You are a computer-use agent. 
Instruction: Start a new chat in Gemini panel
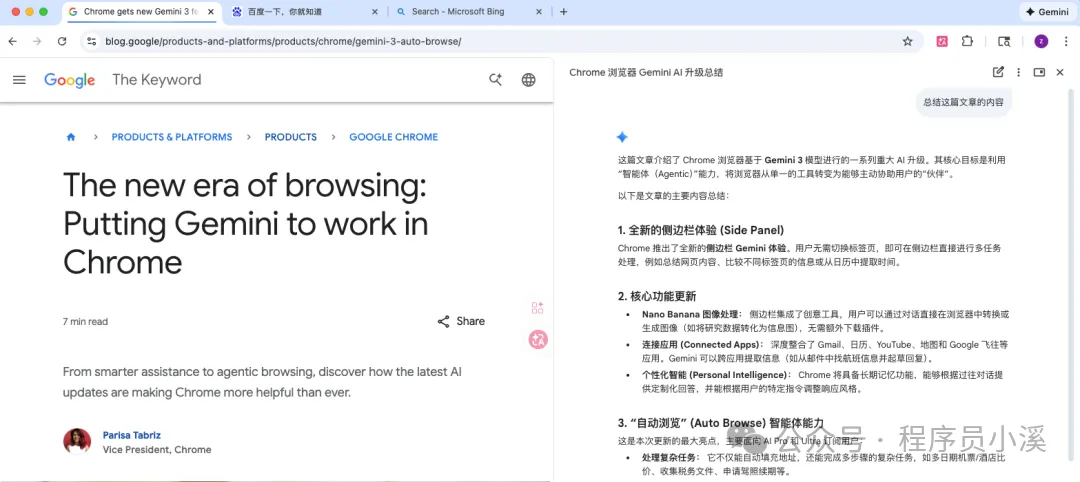point(998,72)
